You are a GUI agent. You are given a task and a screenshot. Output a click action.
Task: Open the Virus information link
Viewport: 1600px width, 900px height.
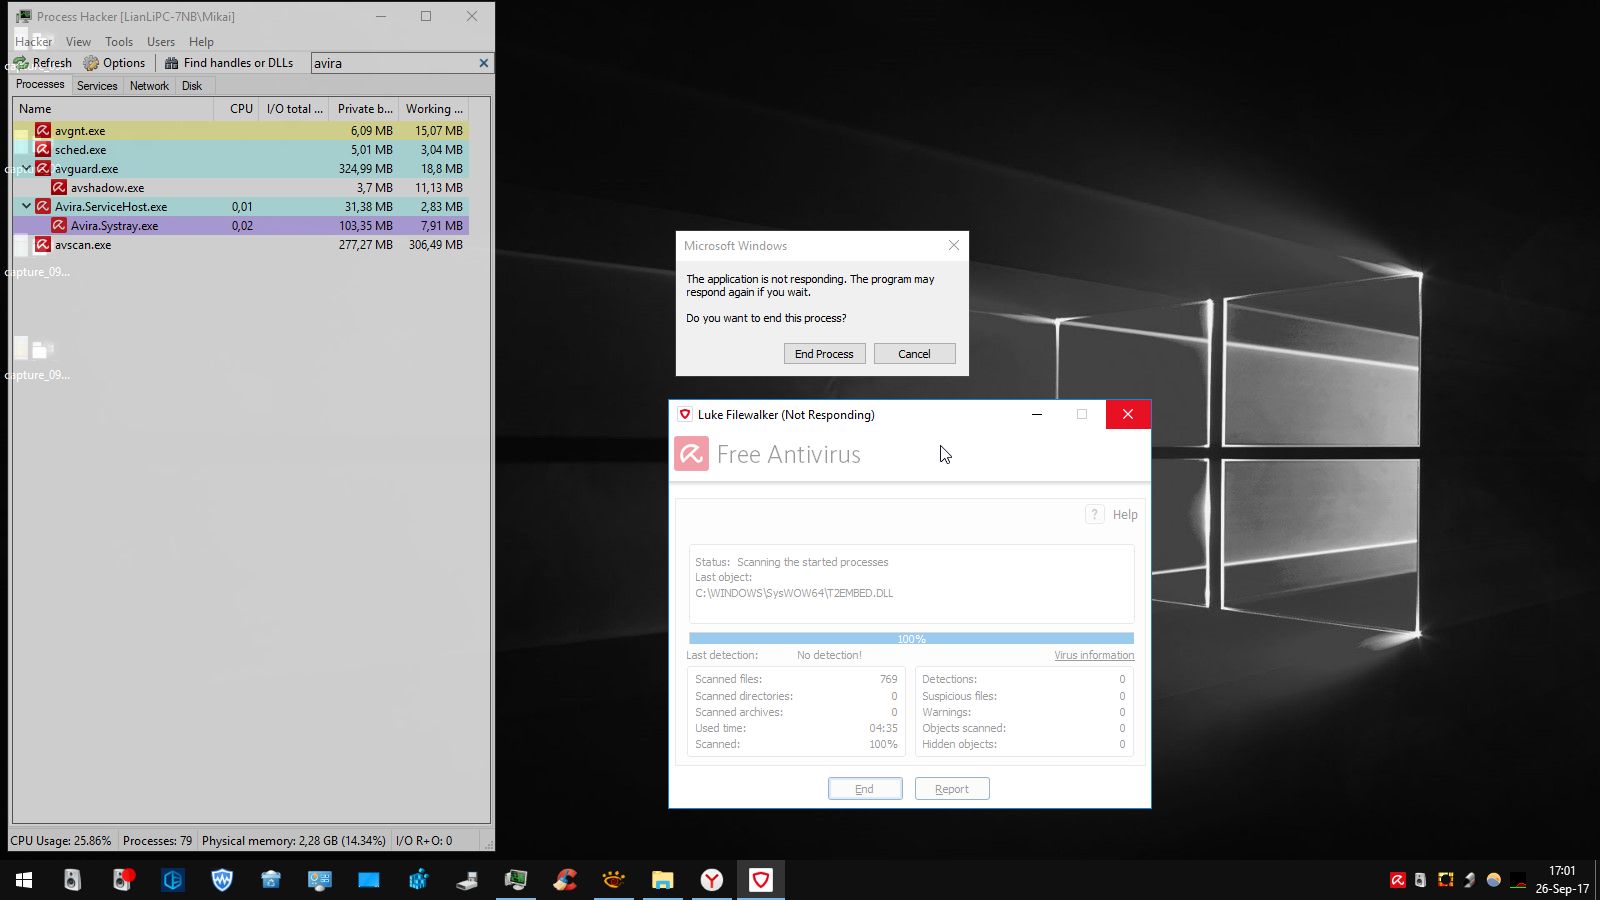[1093, 656]
